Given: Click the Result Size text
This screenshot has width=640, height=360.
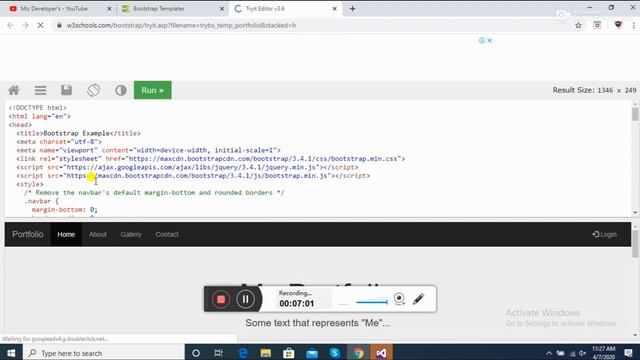Looking at the screenshot, I should click(x=594, y=90).
